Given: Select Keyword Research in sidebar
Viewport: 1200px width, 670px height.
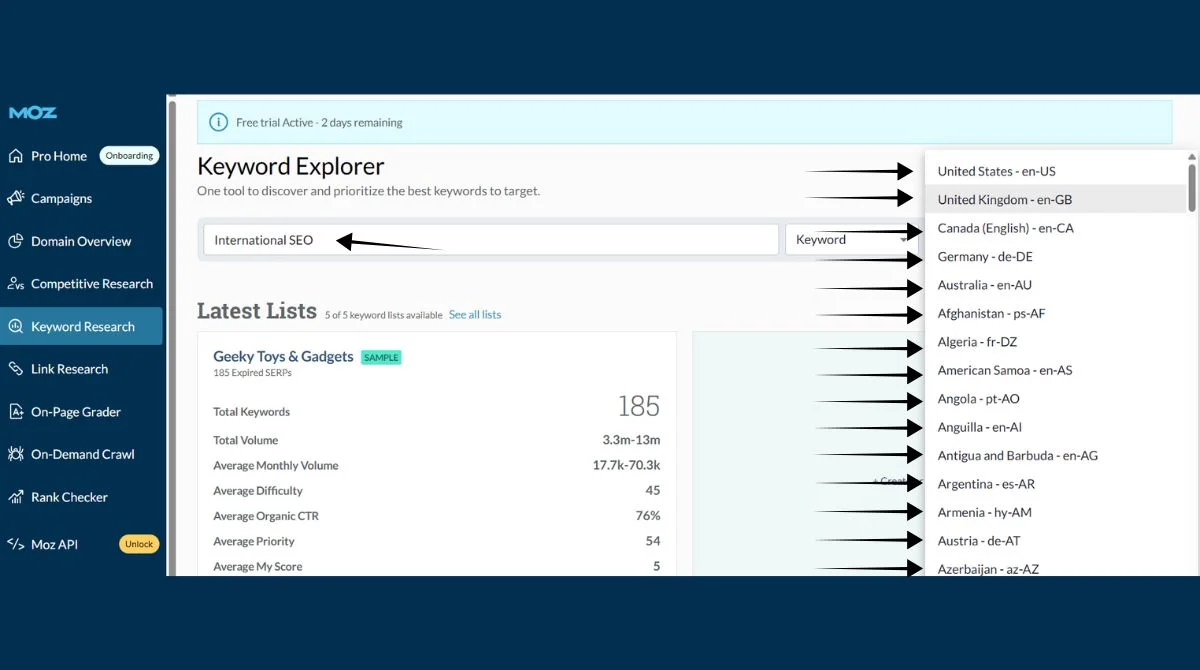Looking at the screenshot, I should tap(81, 326).
